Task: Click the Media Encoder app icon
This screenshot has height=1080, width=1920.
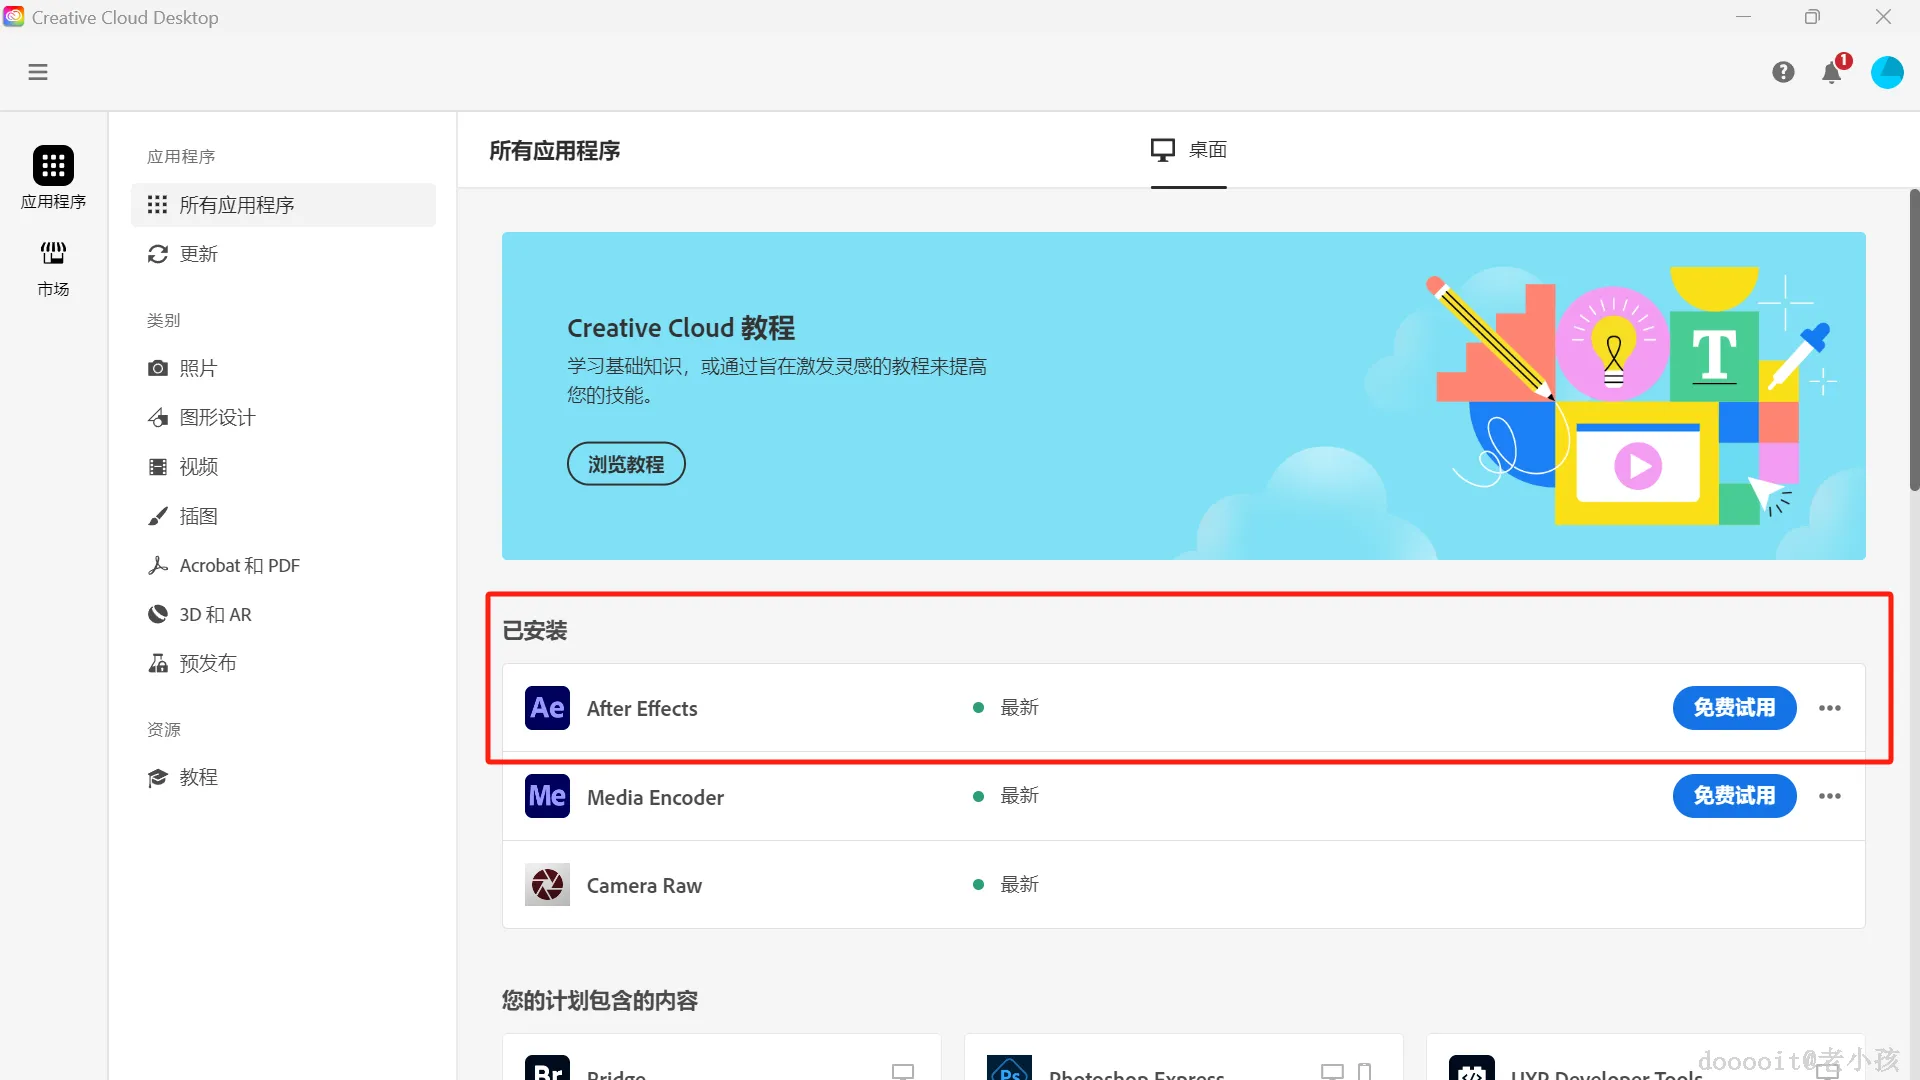Action: tap(546, 796)
